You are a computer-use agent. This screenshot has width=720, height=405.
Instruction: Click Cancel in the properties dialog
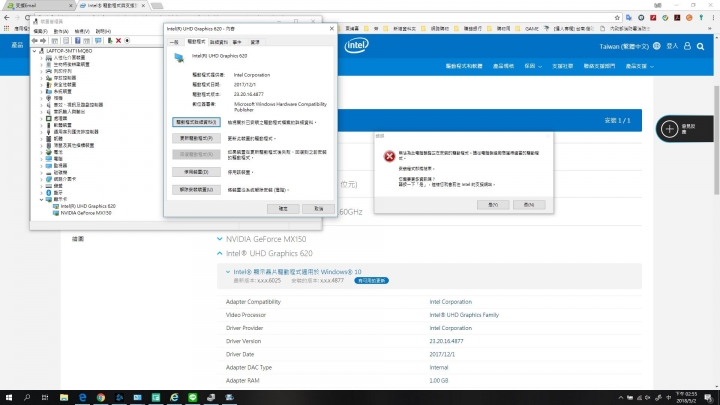tap(318, 209)
